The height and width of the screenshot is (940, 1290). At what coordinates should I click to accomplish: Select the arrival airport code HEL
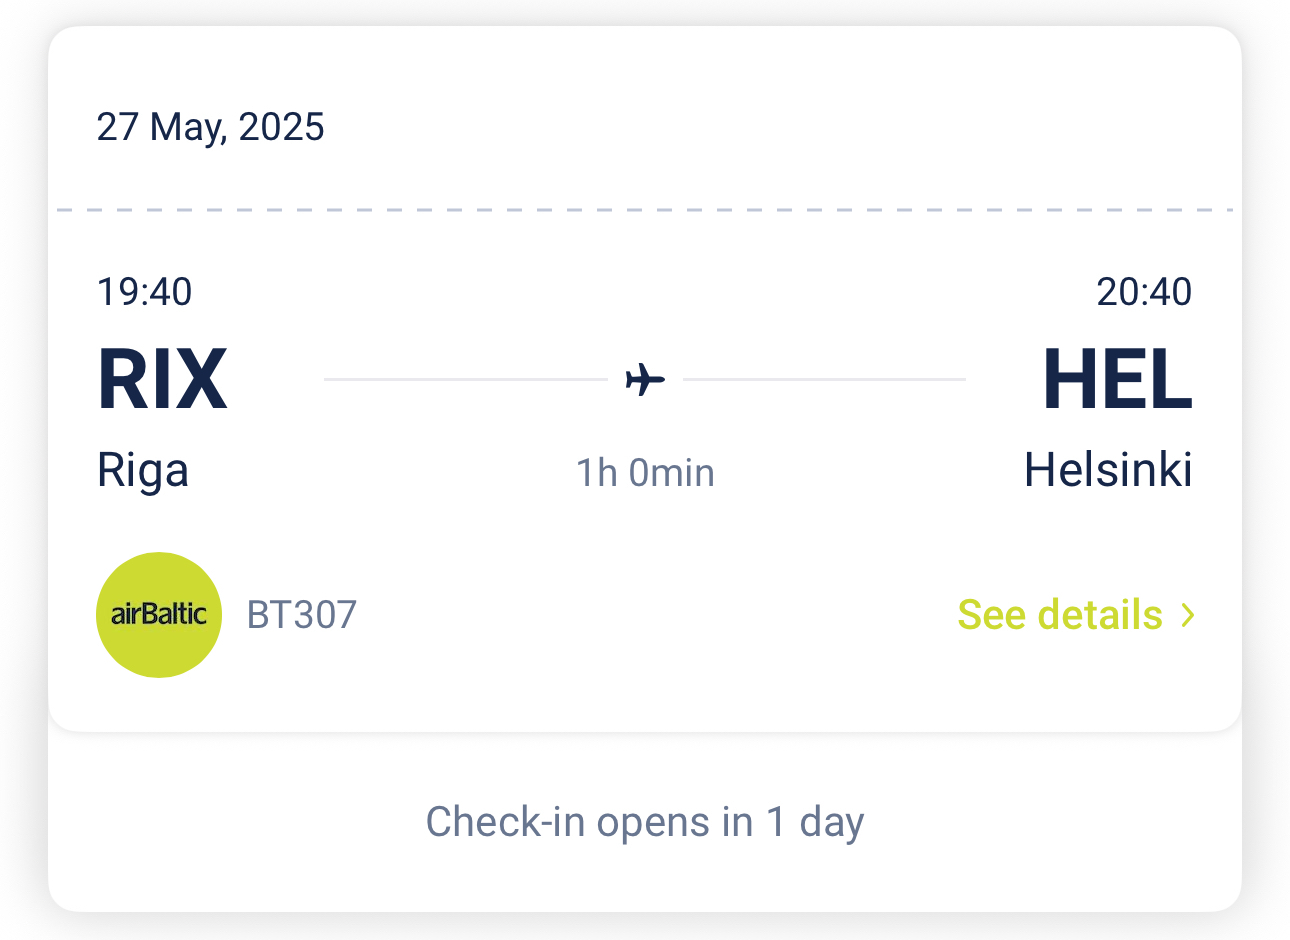point(1117,380)
